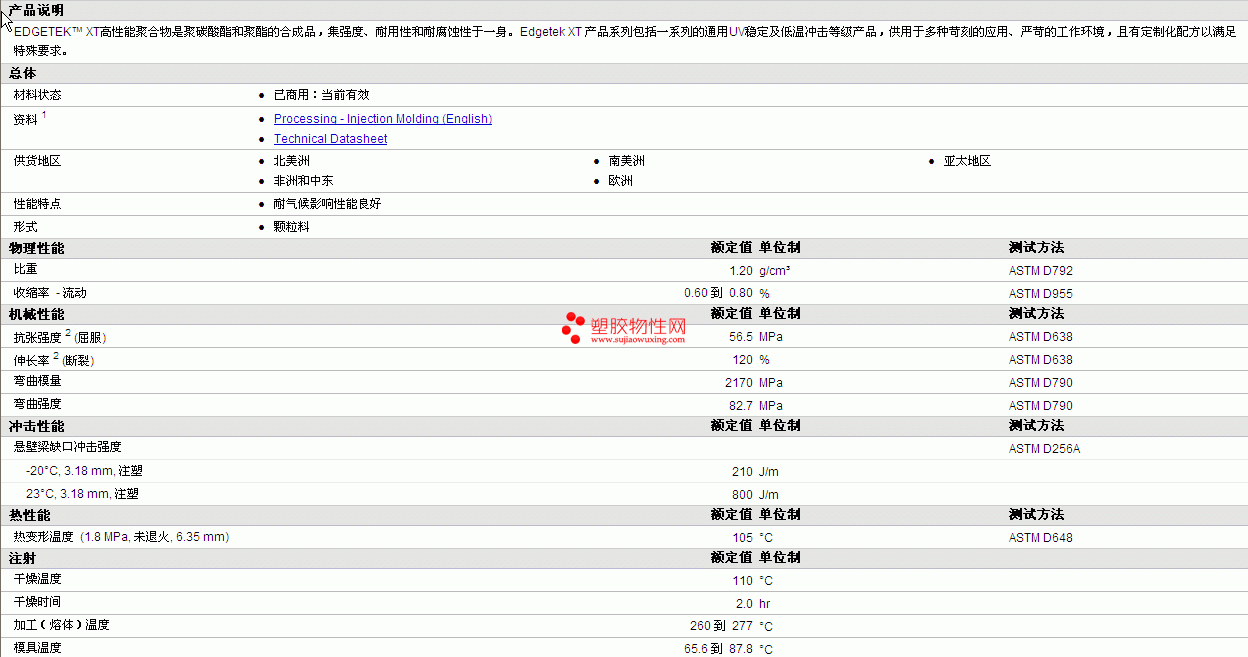Click the 干燥时间 row label
This screenshot has width=1248, height=657.
pos(37,602)
